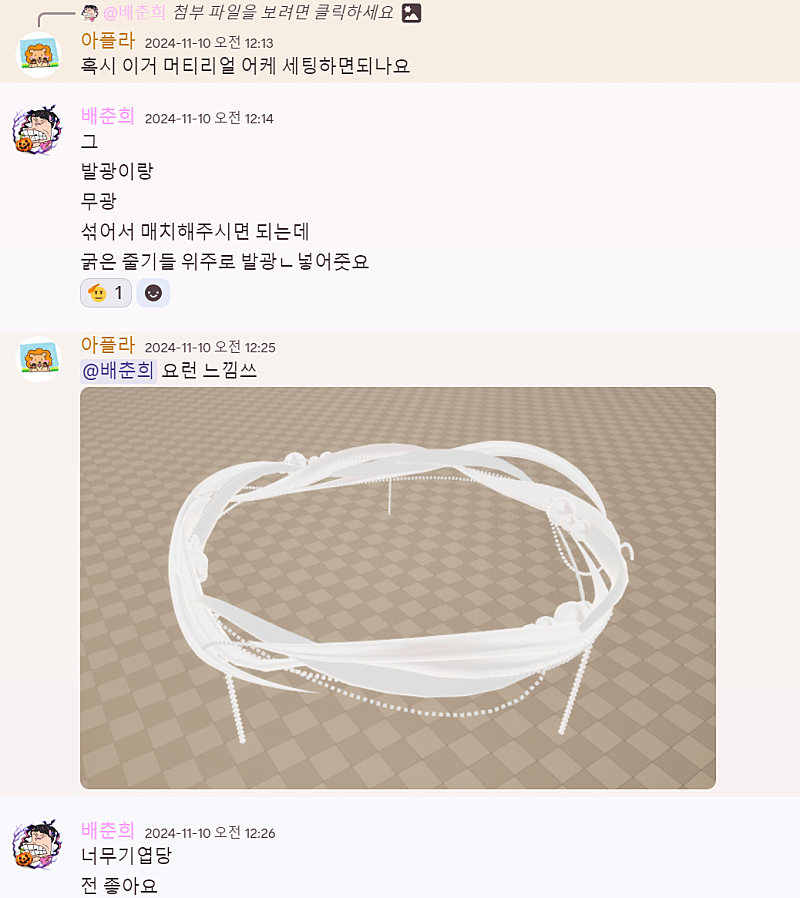Click the 오전 12:26 timestamp
The height and width of the screenshot is (898, 800).
pyautogui.click(x=210, y=833)
